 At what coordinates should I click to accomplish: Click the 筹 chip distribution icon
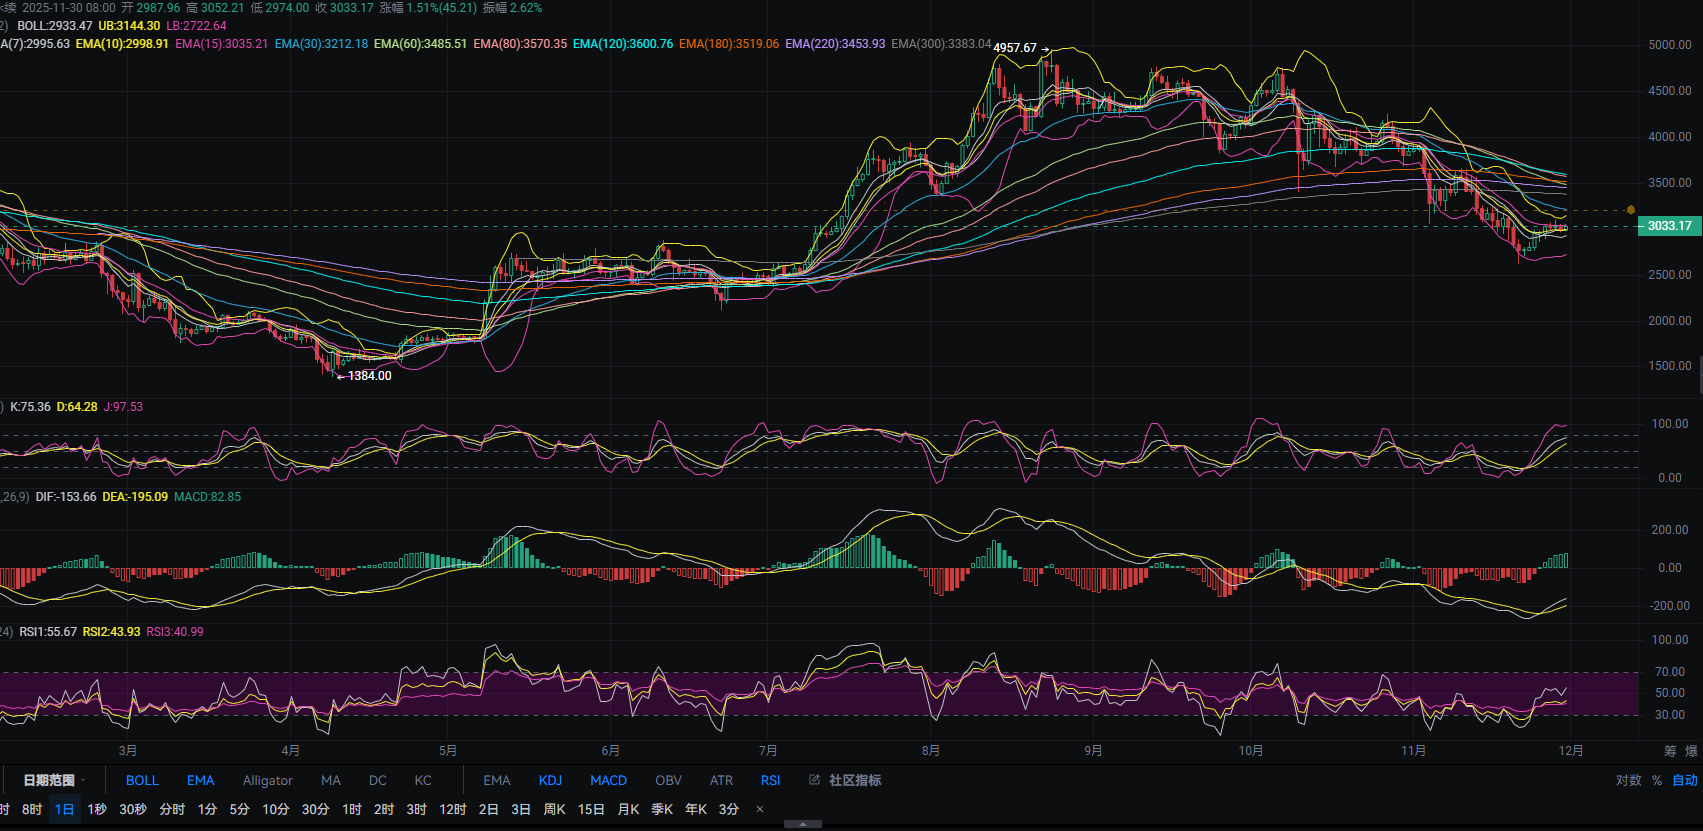pos(1670,751)
